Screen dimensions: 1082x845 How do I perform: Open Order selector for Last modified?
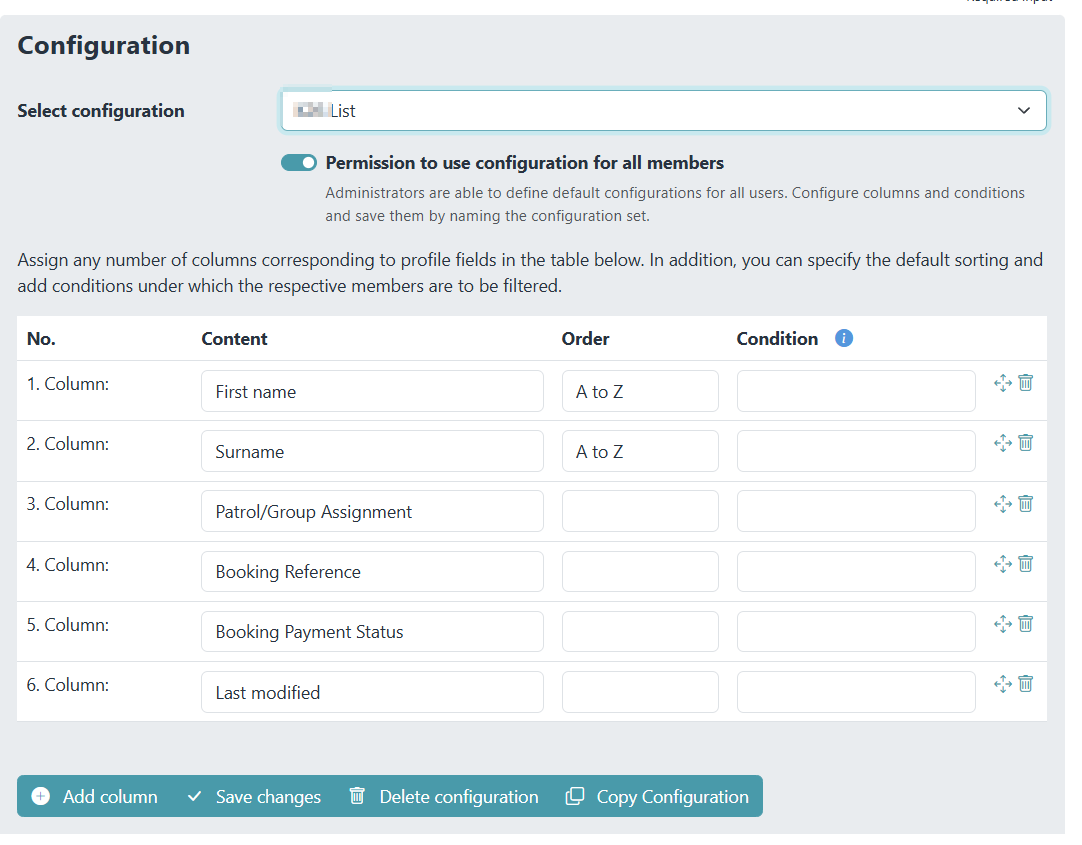(x=640, y=692)
